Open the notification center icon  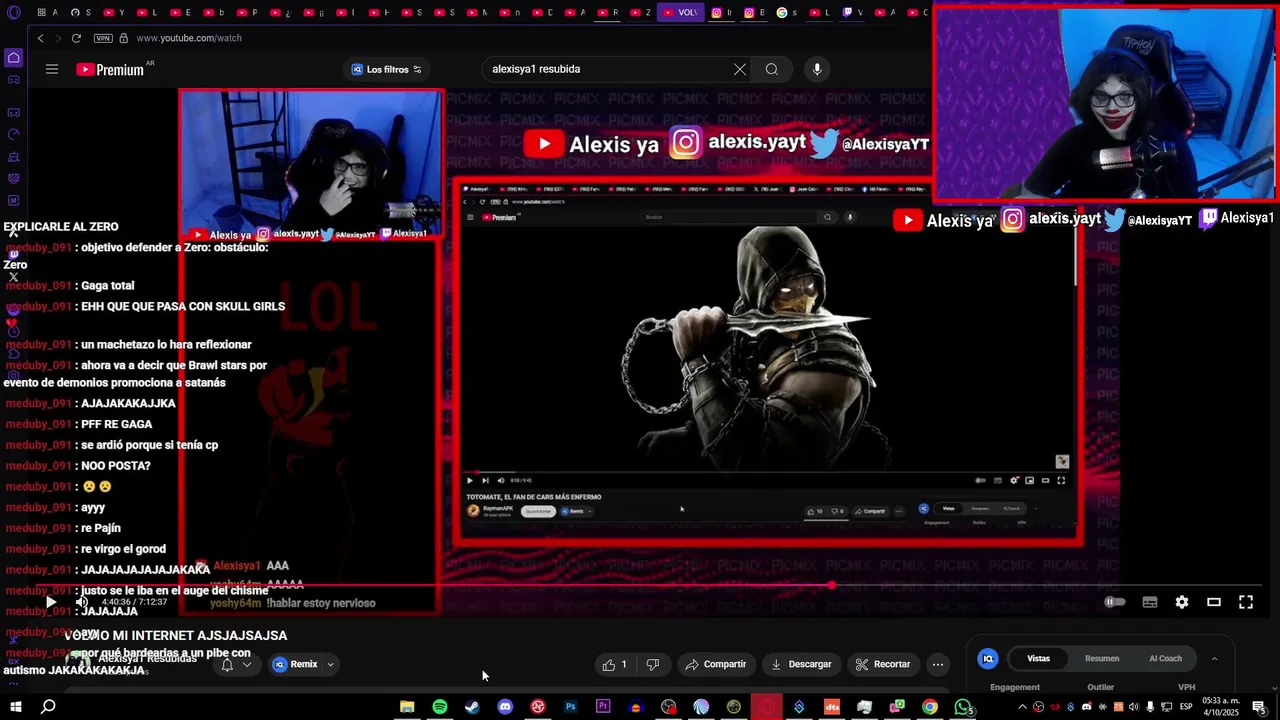(1259, 707)
